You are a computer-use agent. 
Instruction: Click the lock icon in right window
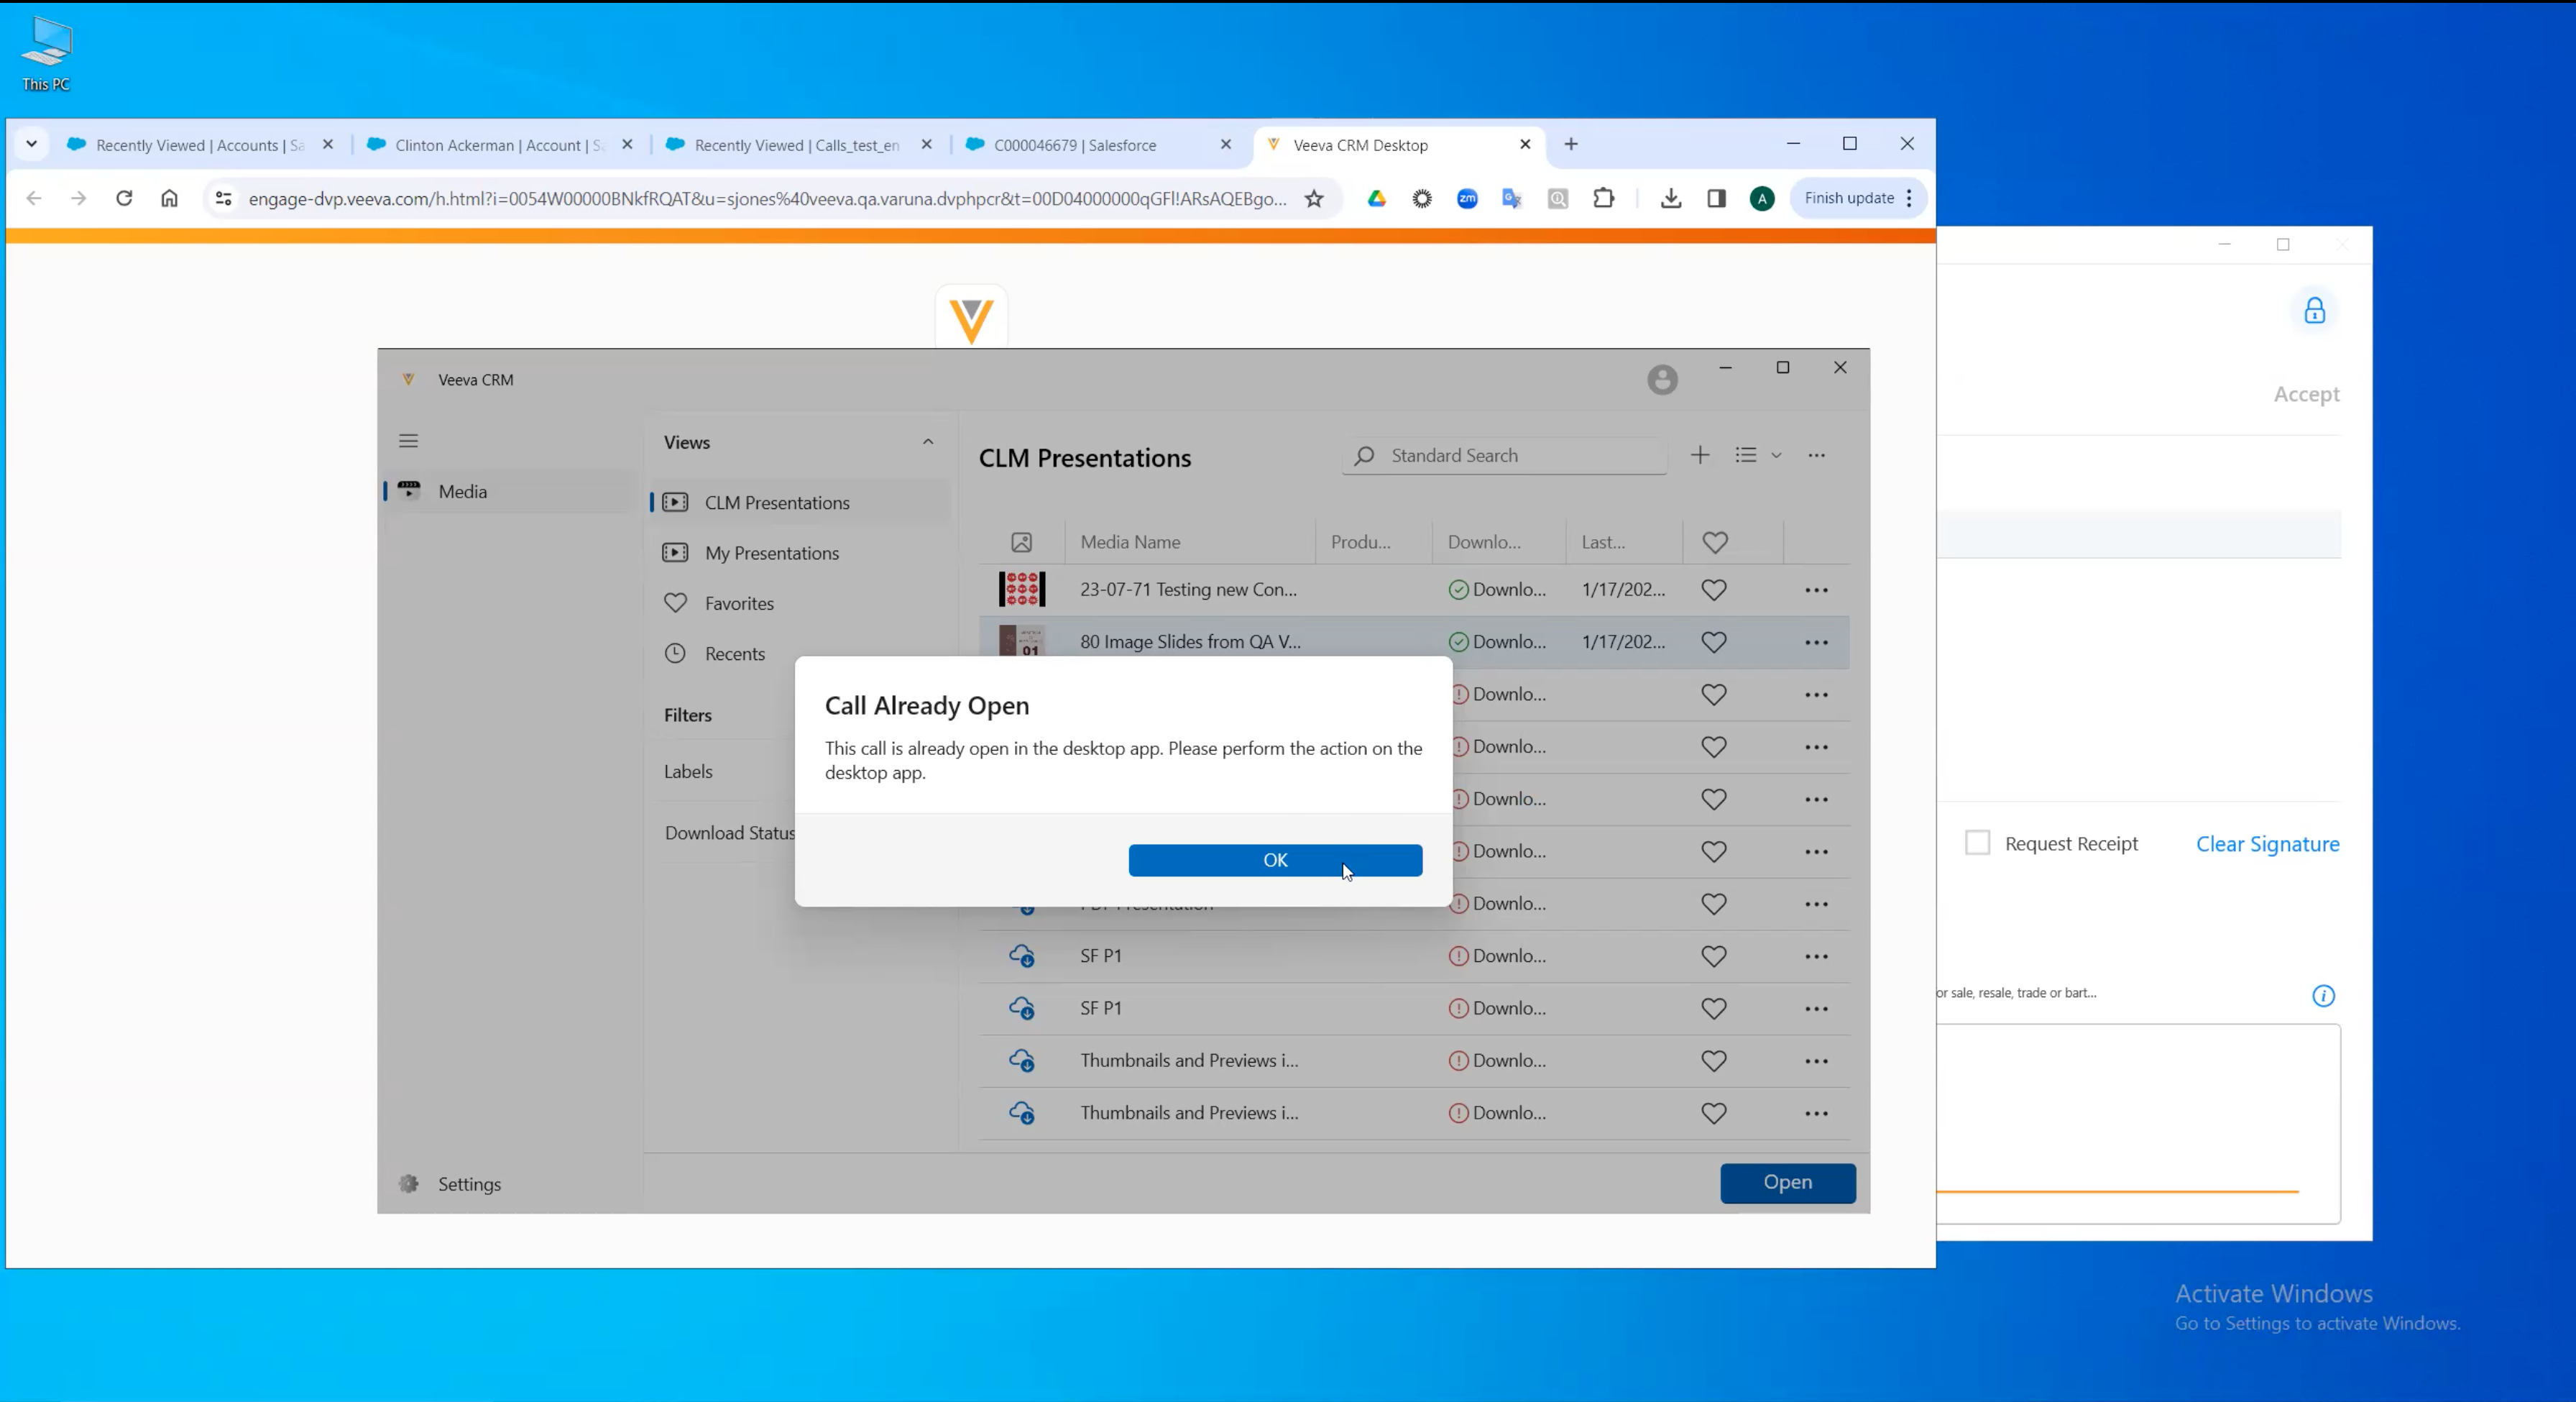click(x=2314, y=311)
